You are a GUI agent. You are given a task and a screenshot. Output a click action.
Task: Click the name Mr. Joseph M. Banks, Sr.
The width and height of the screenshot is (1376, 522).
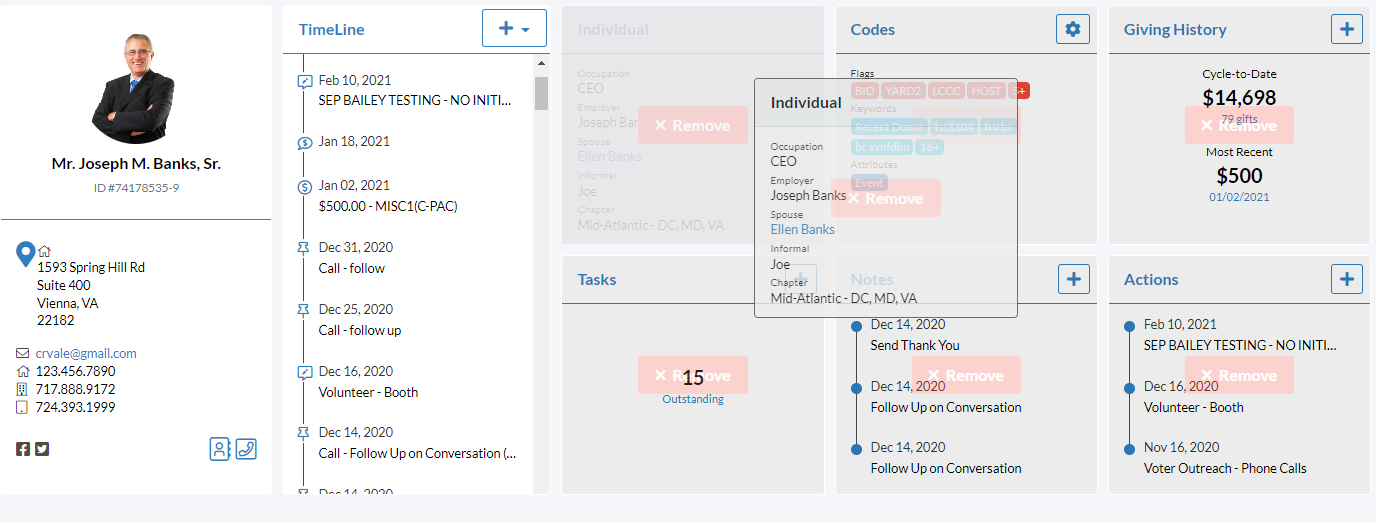pos(136,163)
